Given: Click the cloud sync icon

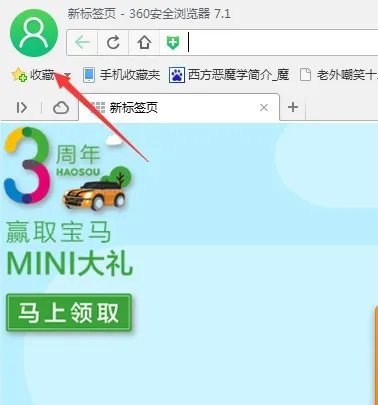Looking at the screenshot, I should point(61,108).
